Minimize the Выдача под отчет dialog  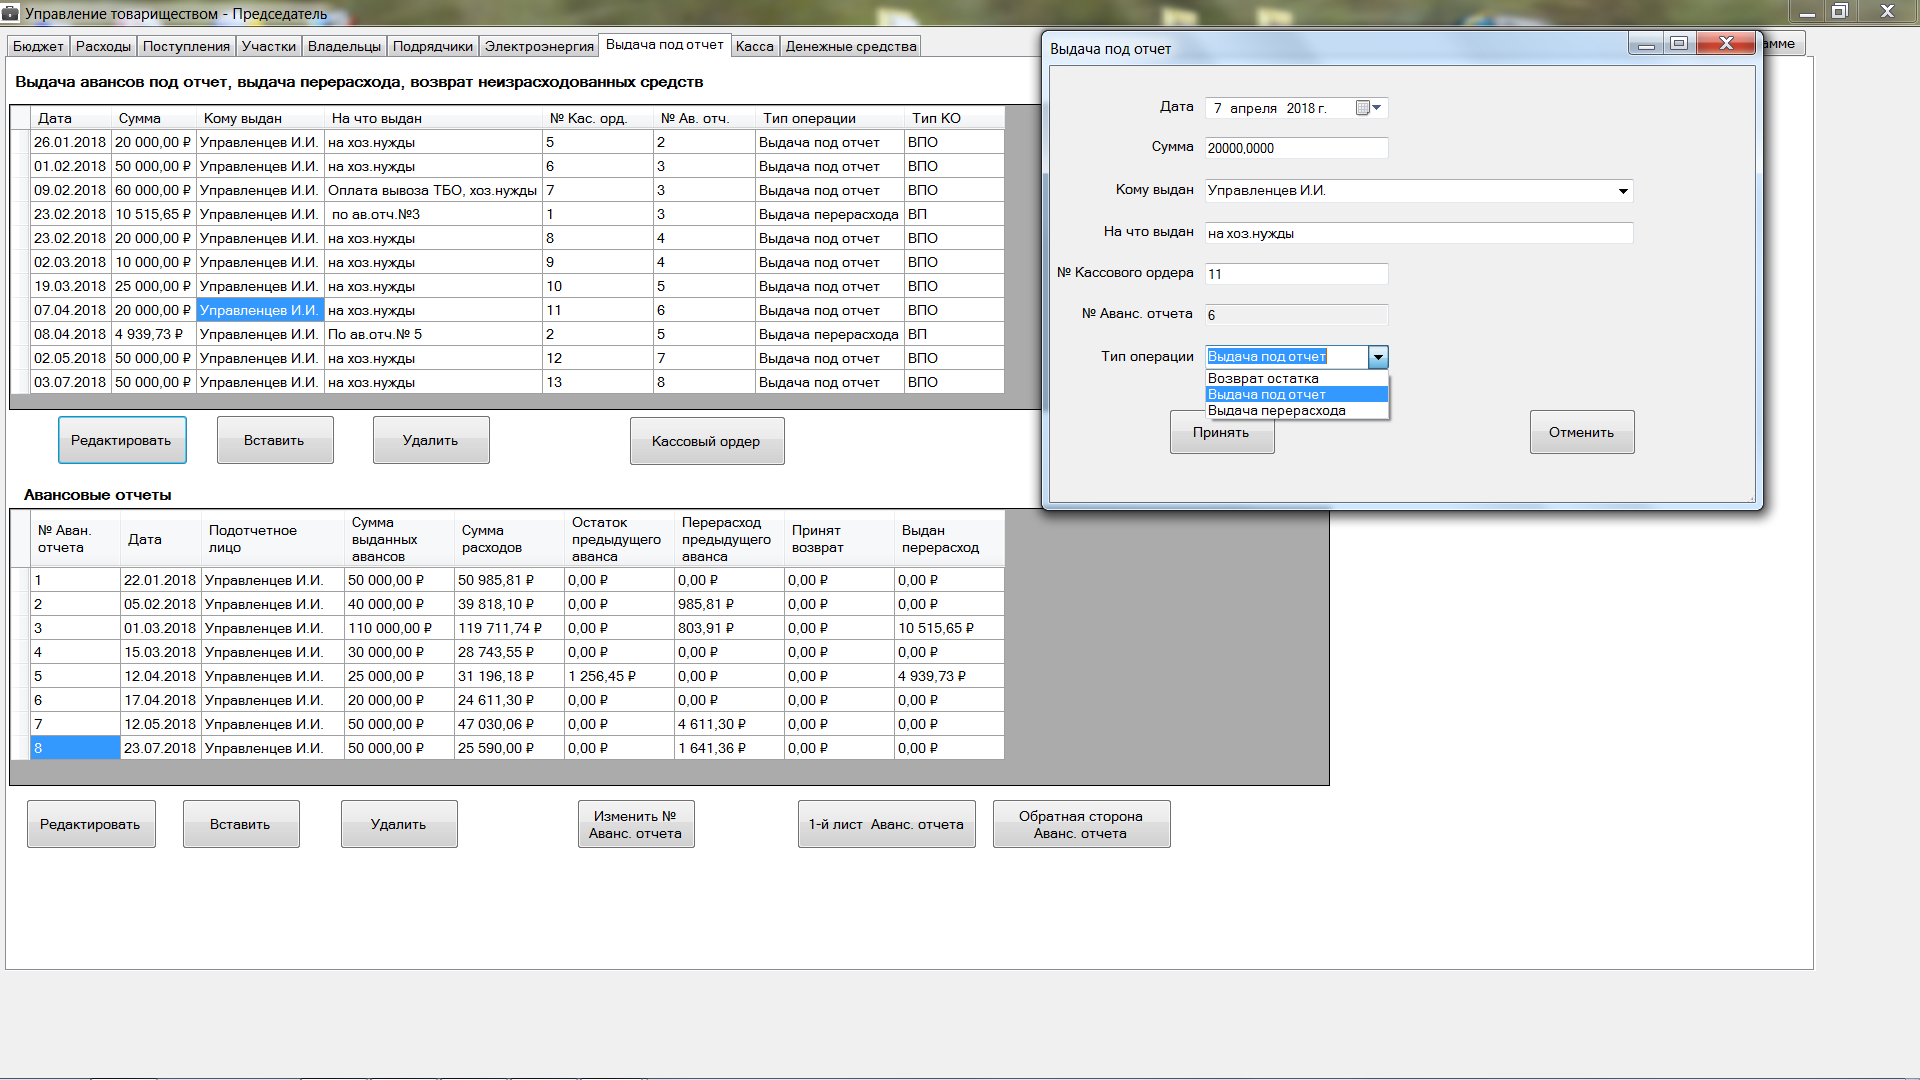1645,43
